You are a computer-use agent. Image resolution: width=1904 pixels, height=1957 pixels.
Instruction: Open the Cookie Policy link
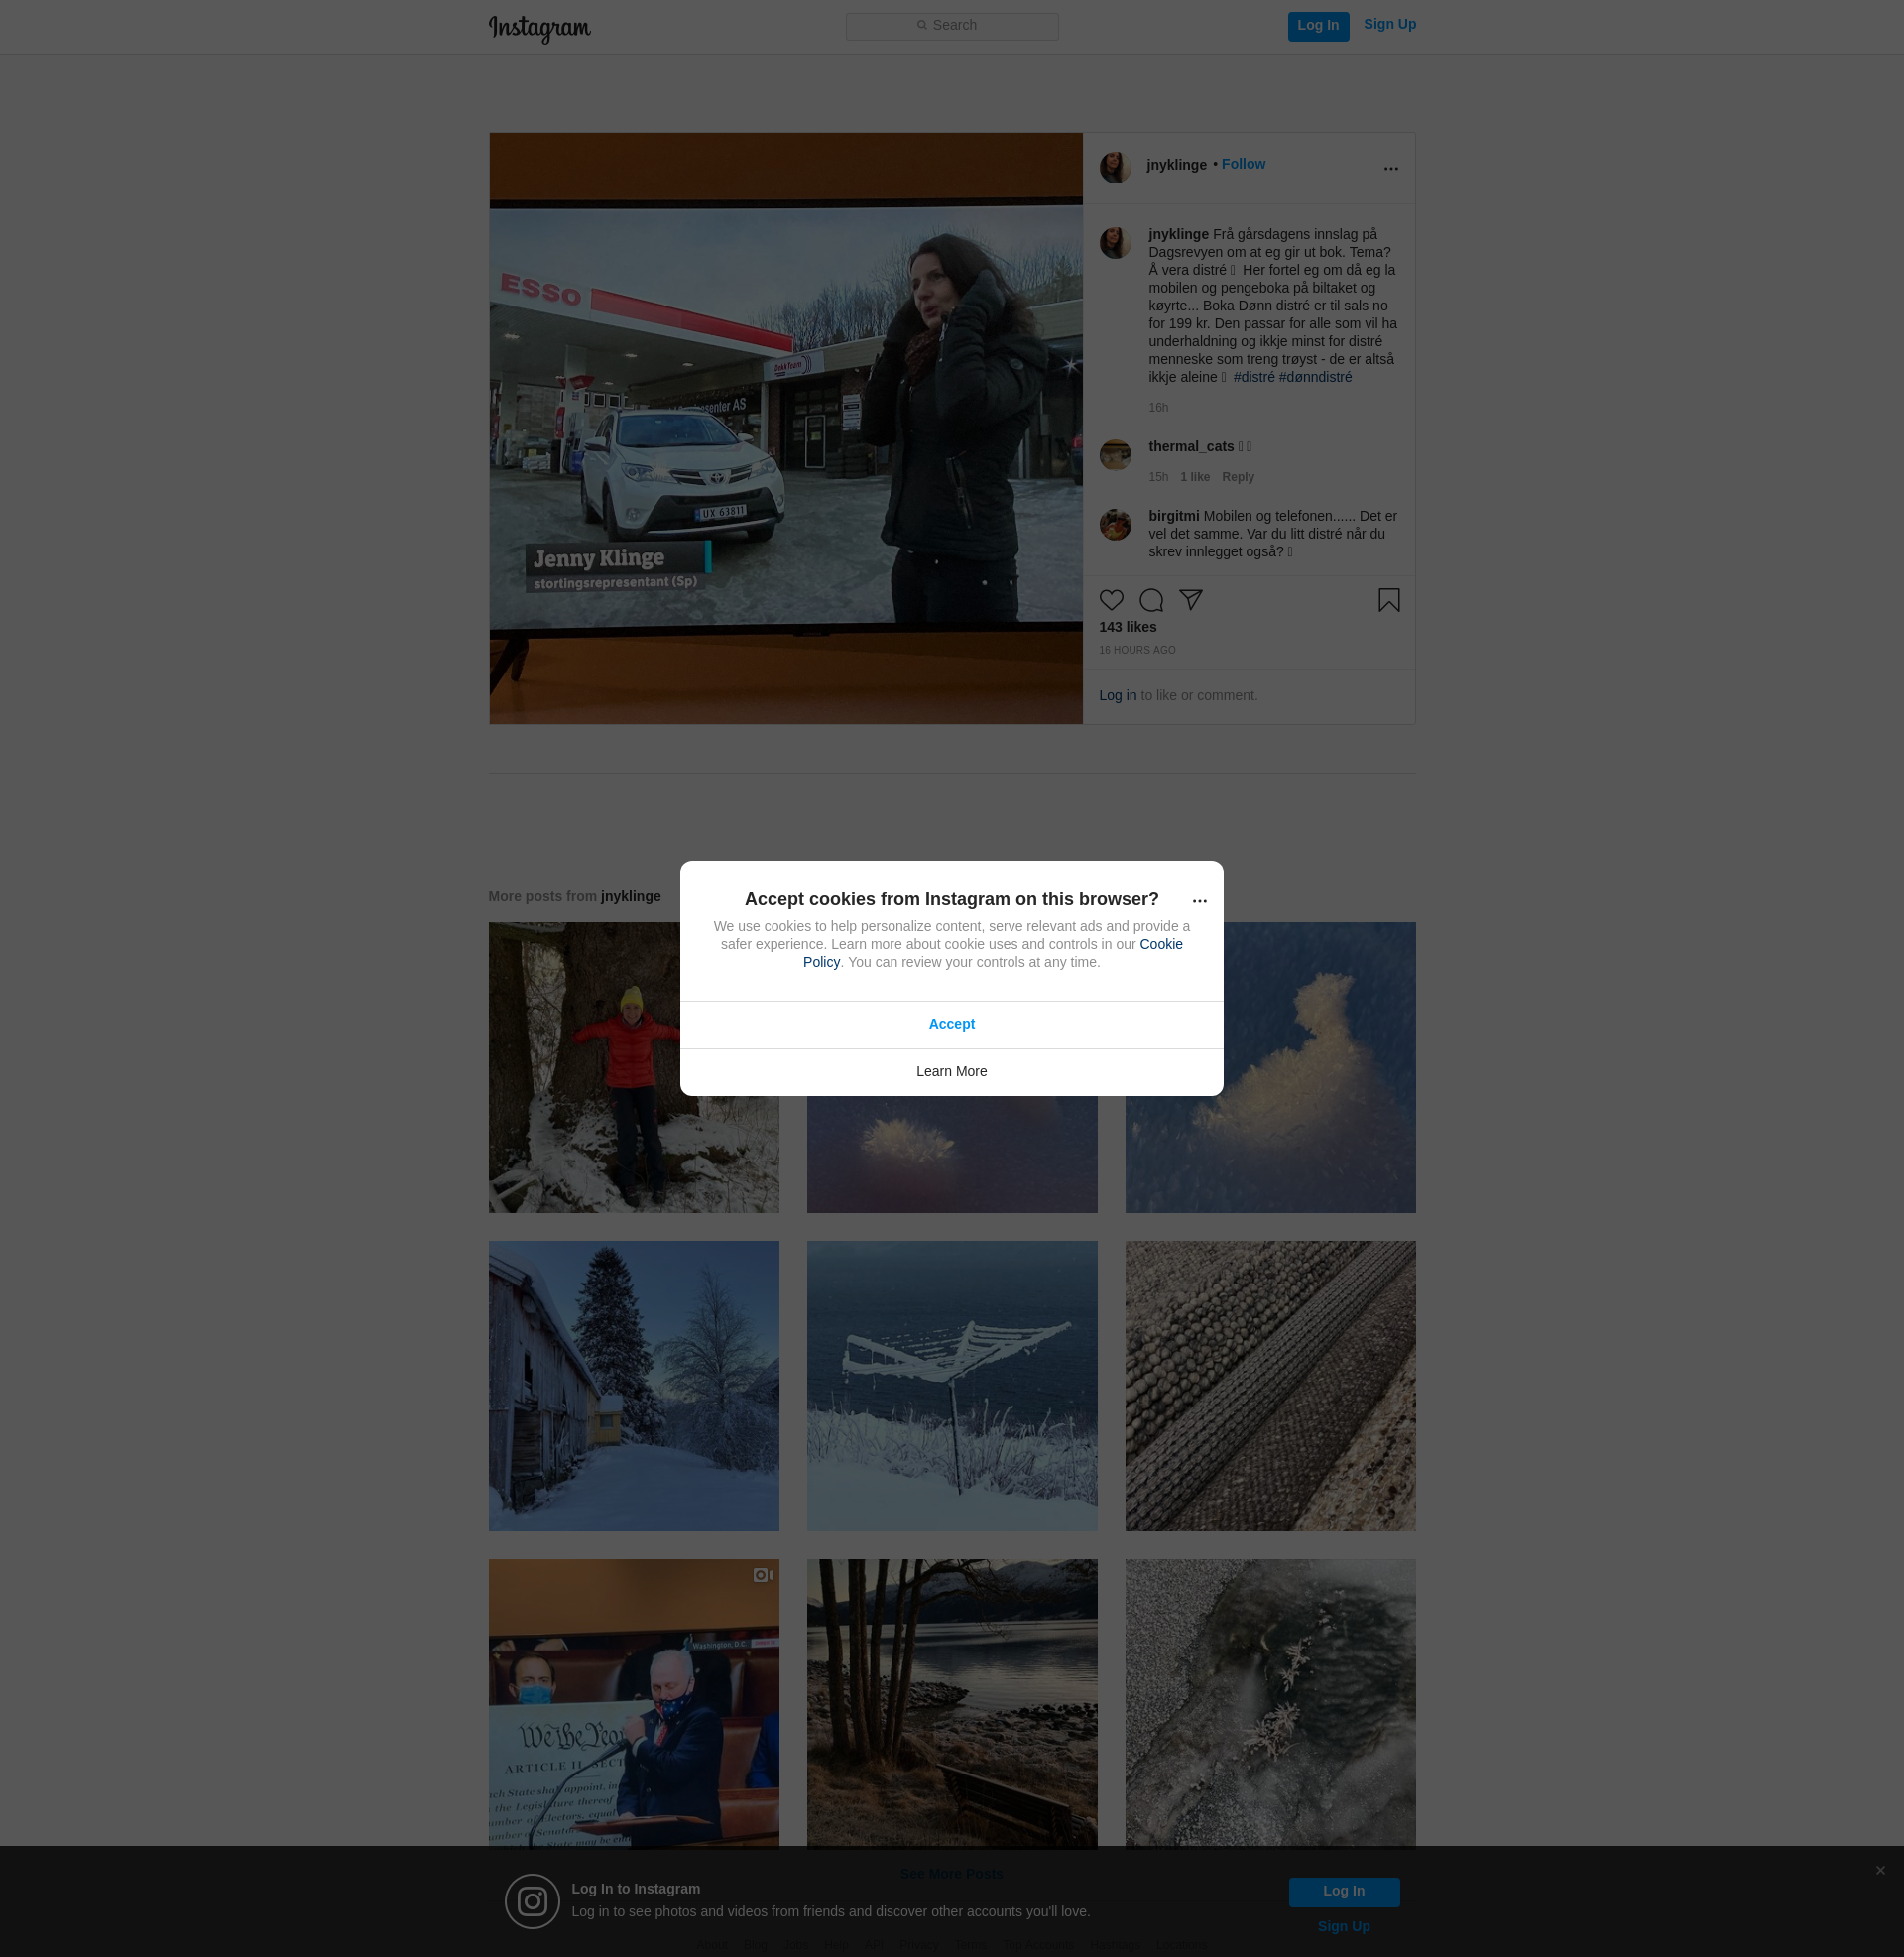(1160, 944)
